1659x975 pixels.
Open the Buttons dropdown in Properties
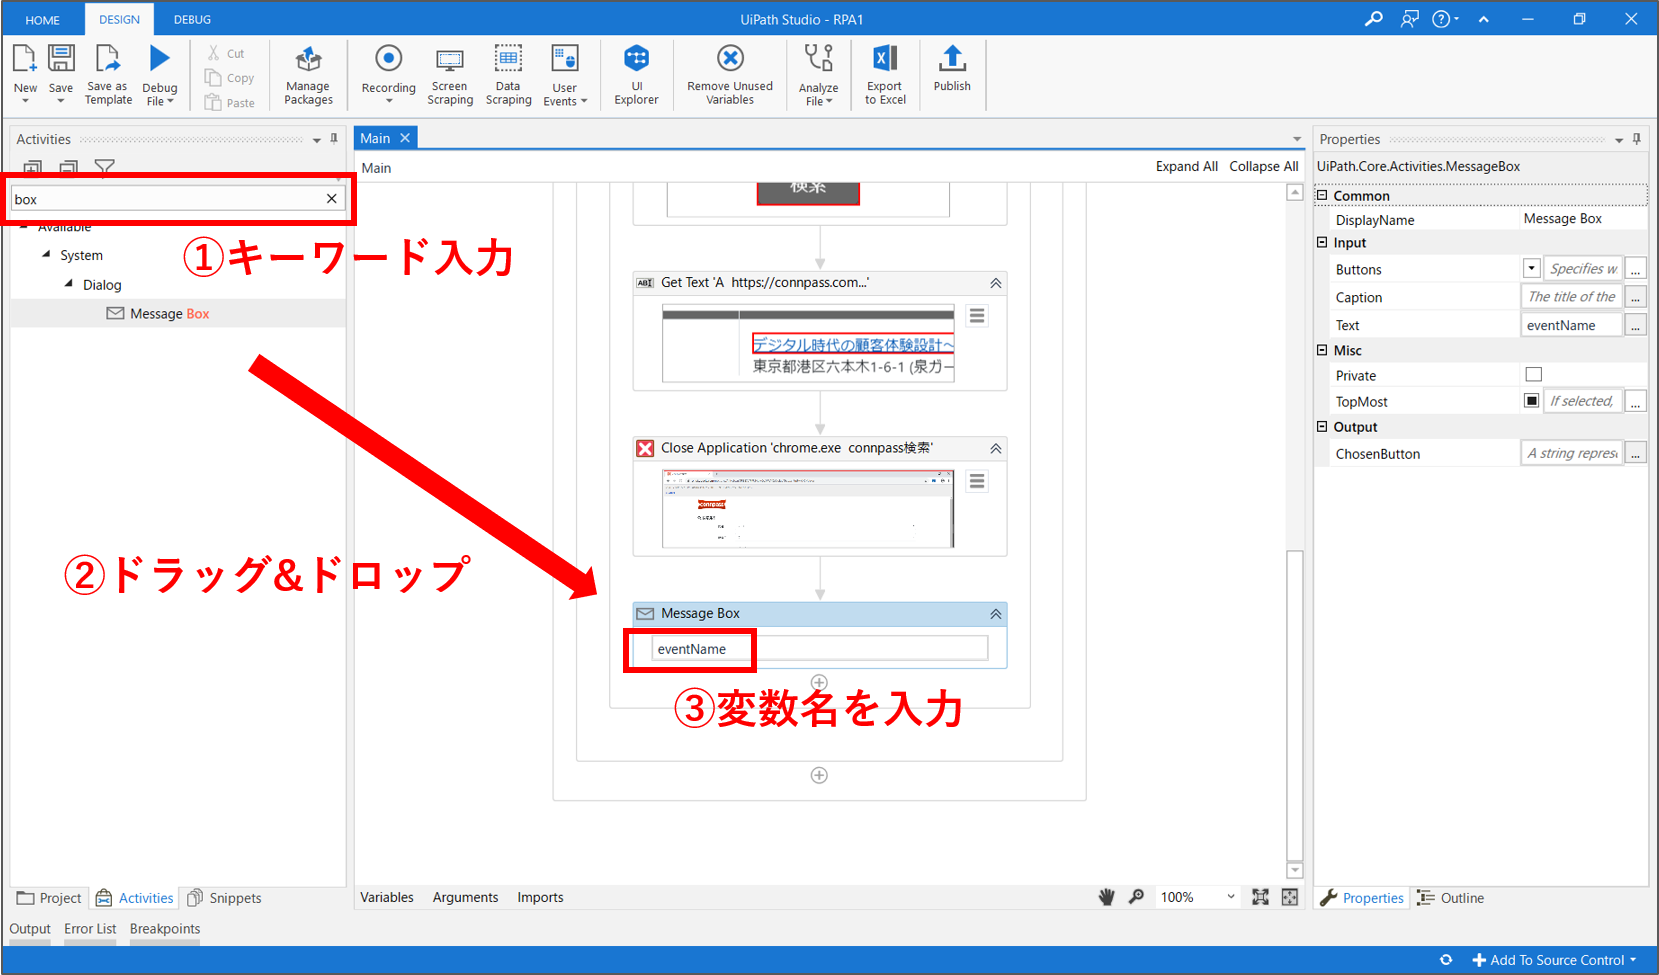pyautogui.click(x=1531, y=268)
